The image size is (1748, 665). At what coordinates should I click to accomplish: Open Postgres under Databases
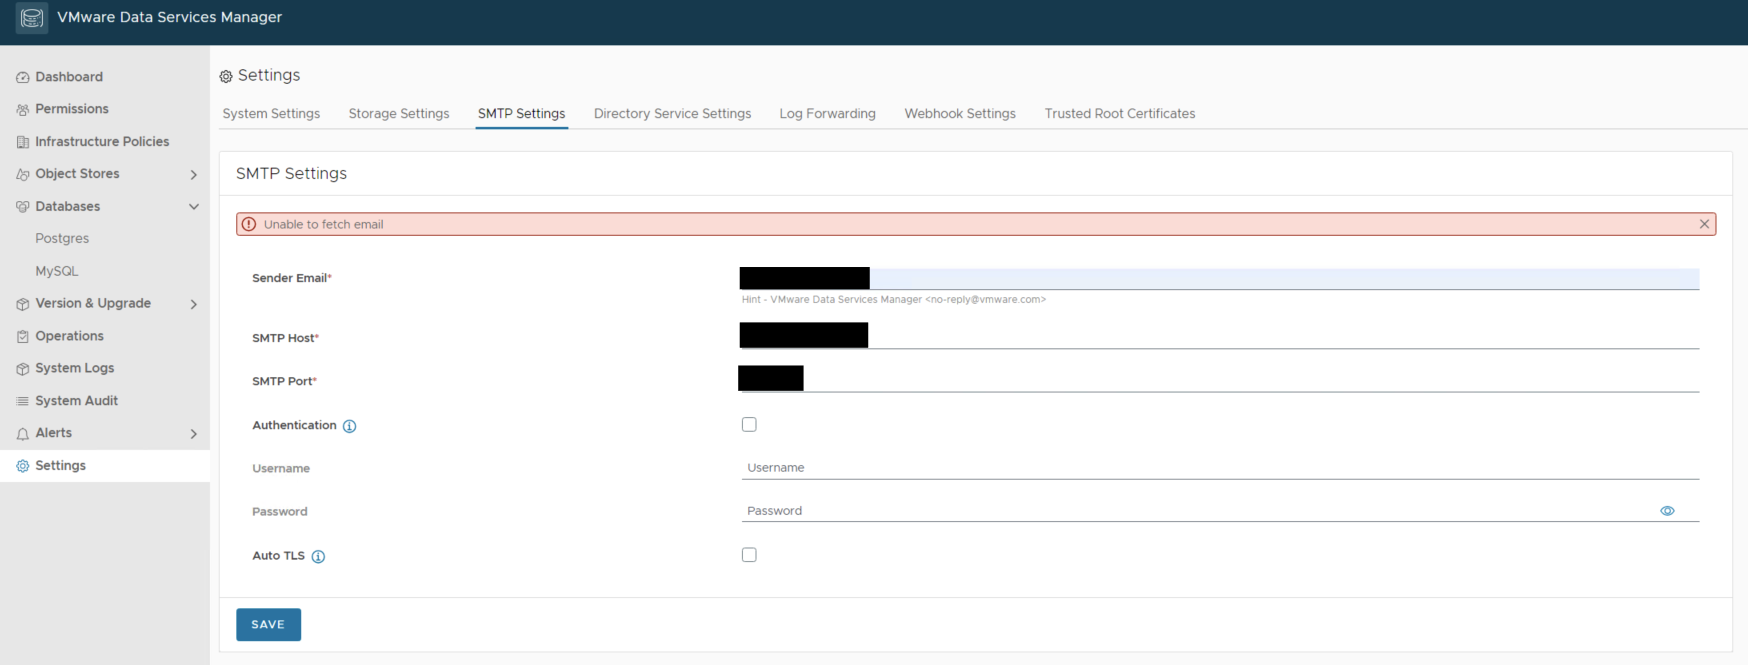(x=62, y=239)
